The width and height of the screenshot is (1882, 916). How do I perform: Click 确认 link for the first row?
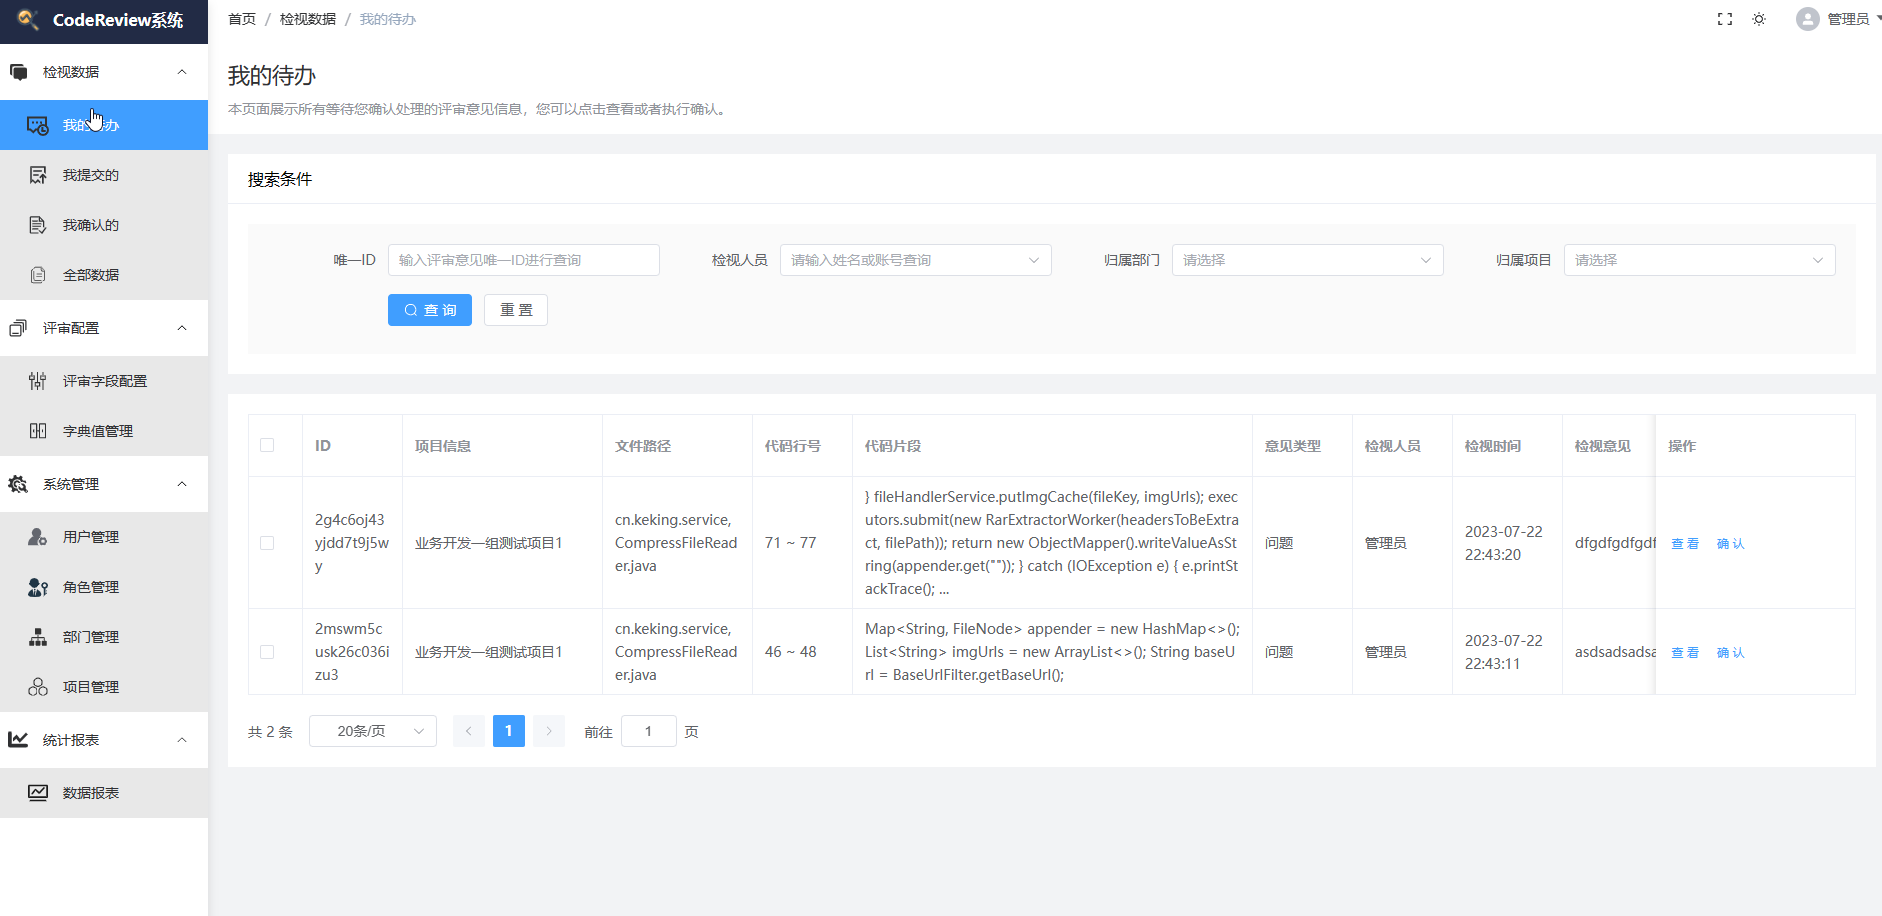click(1730, 544)
